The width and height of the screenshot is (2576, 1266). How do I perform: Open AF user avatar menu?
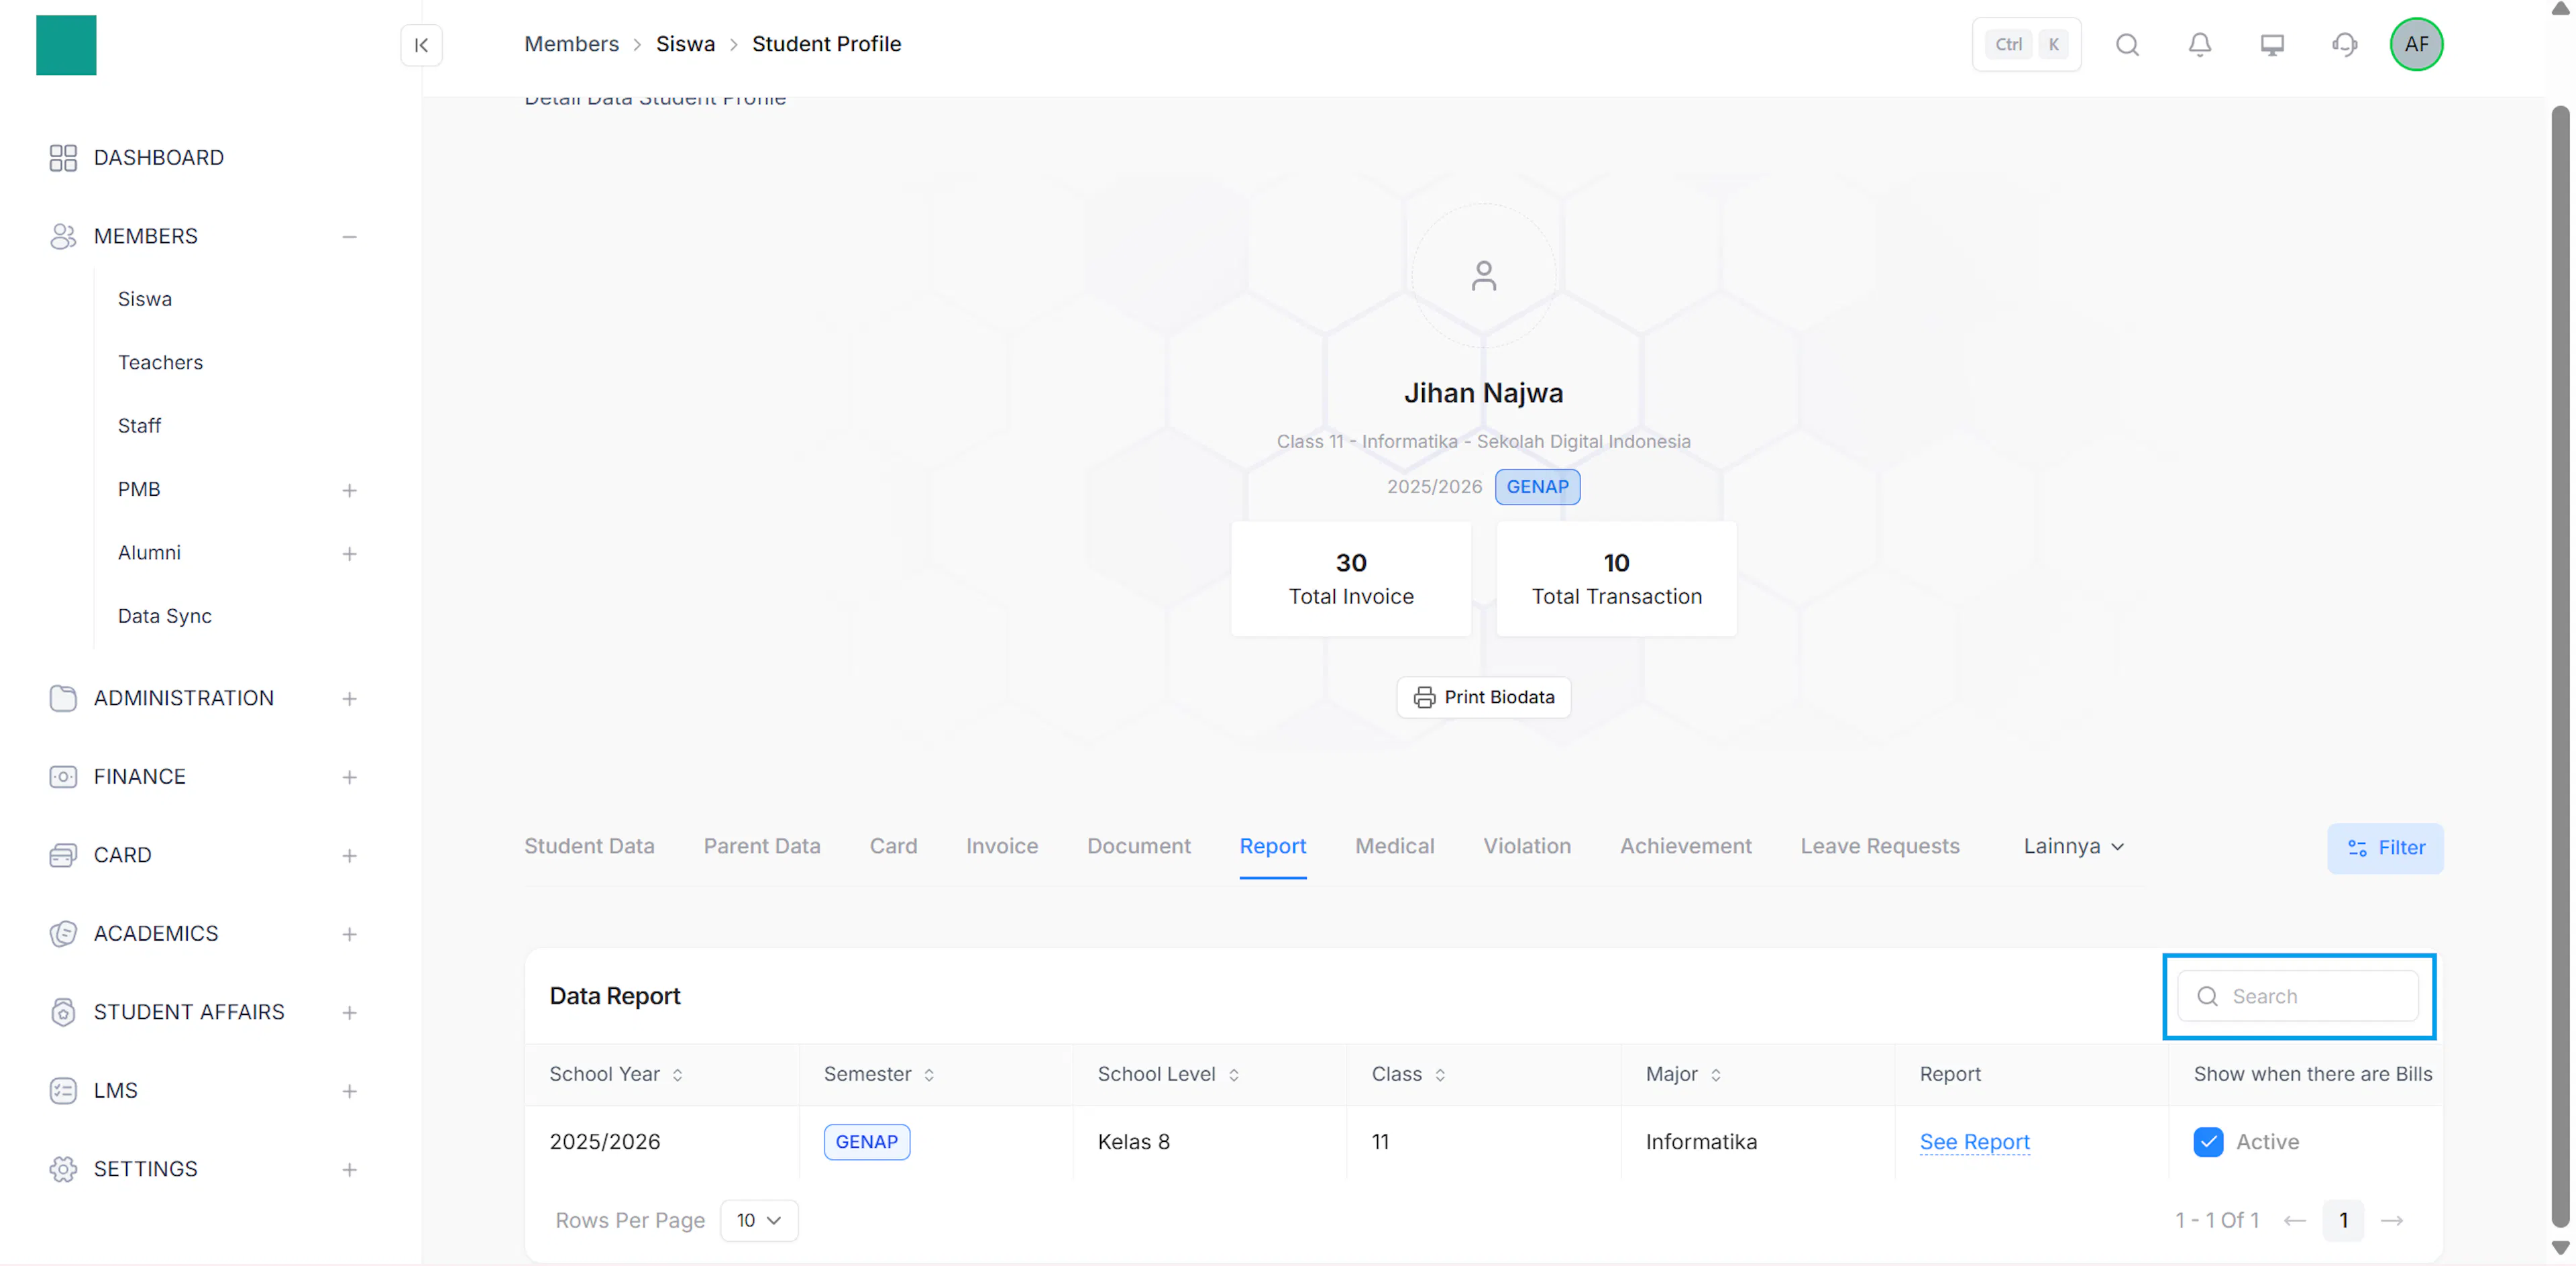2416,45
